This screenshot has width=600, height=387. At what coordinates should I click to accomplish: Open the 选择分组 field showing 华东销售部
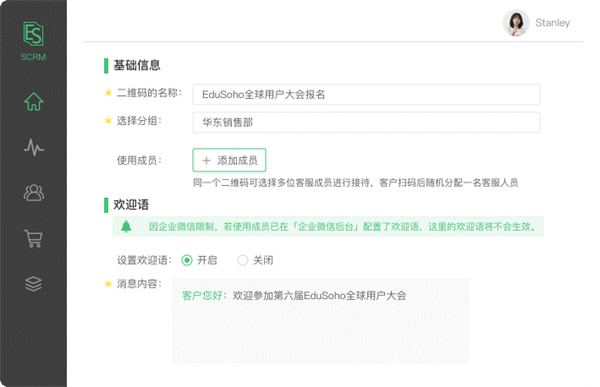[366, 122]
